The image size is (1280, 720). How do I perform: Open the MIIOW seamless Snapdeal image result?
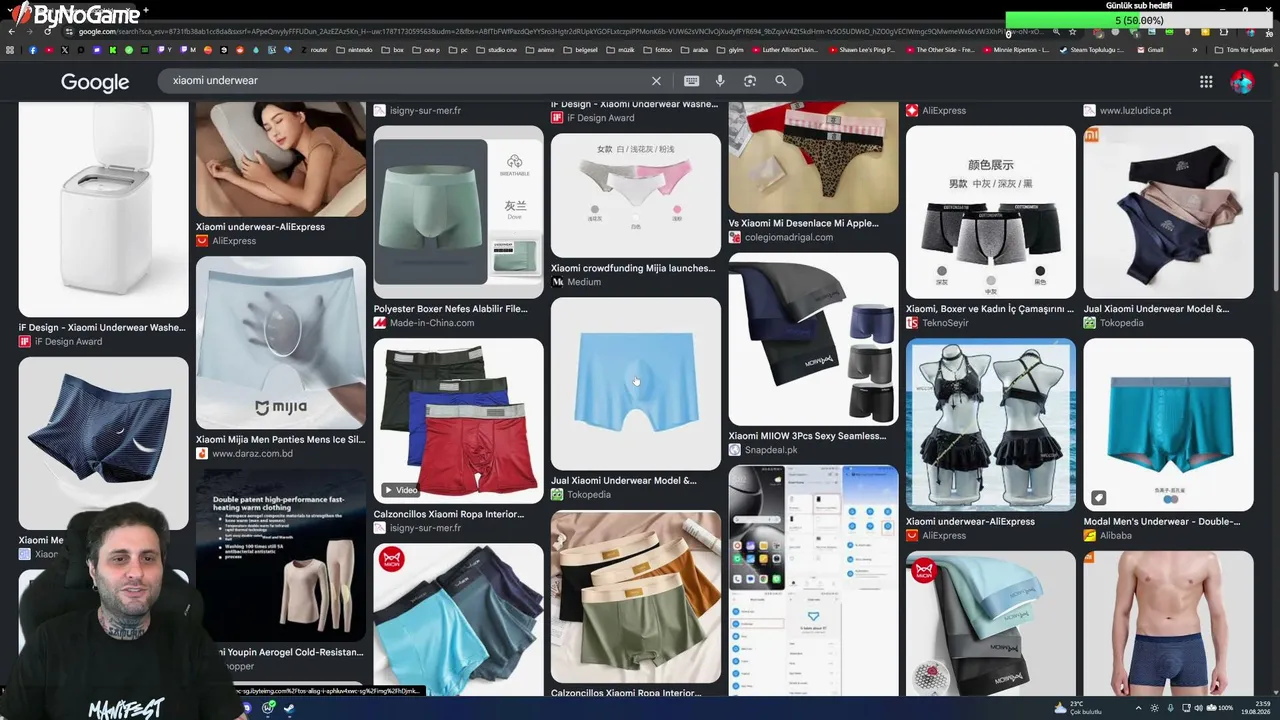[813, 339]
